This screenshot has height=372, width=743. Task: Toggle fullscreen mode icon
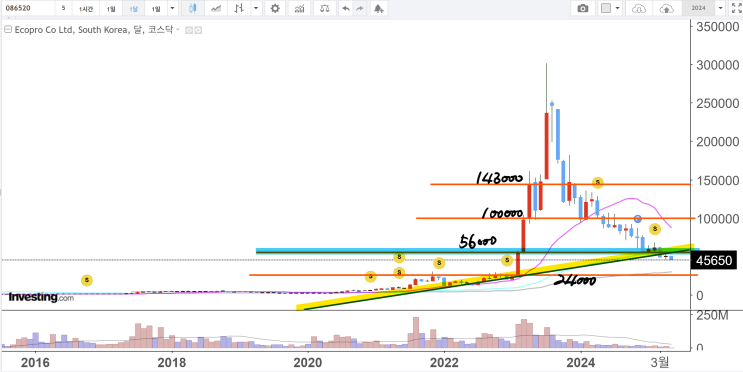[x=736, y=8]
